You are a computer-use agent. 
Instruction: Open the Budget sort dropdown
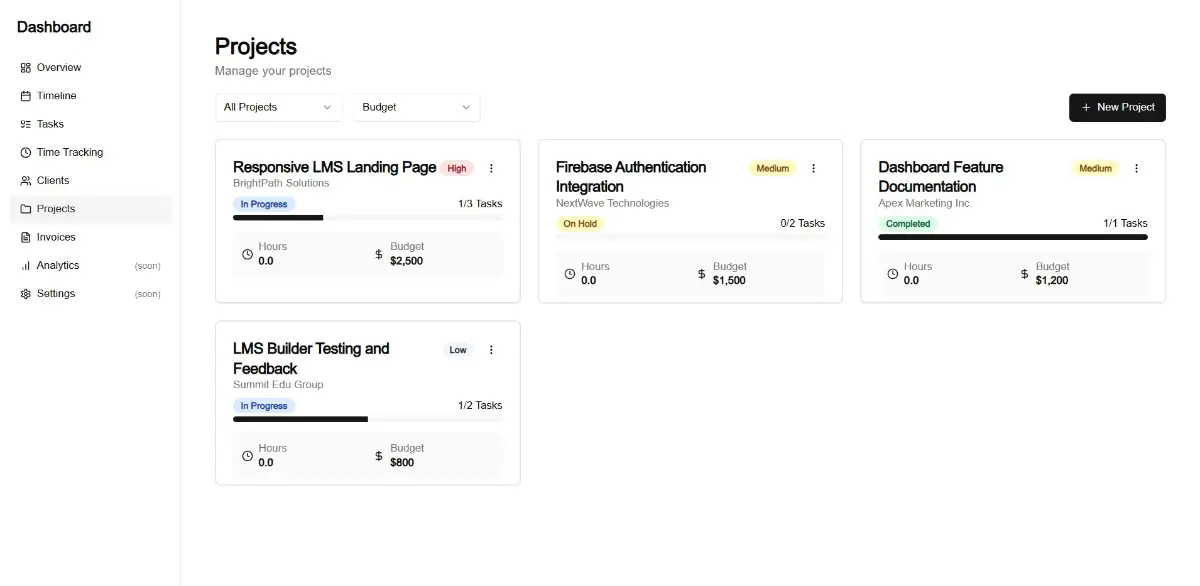(416, 107)
